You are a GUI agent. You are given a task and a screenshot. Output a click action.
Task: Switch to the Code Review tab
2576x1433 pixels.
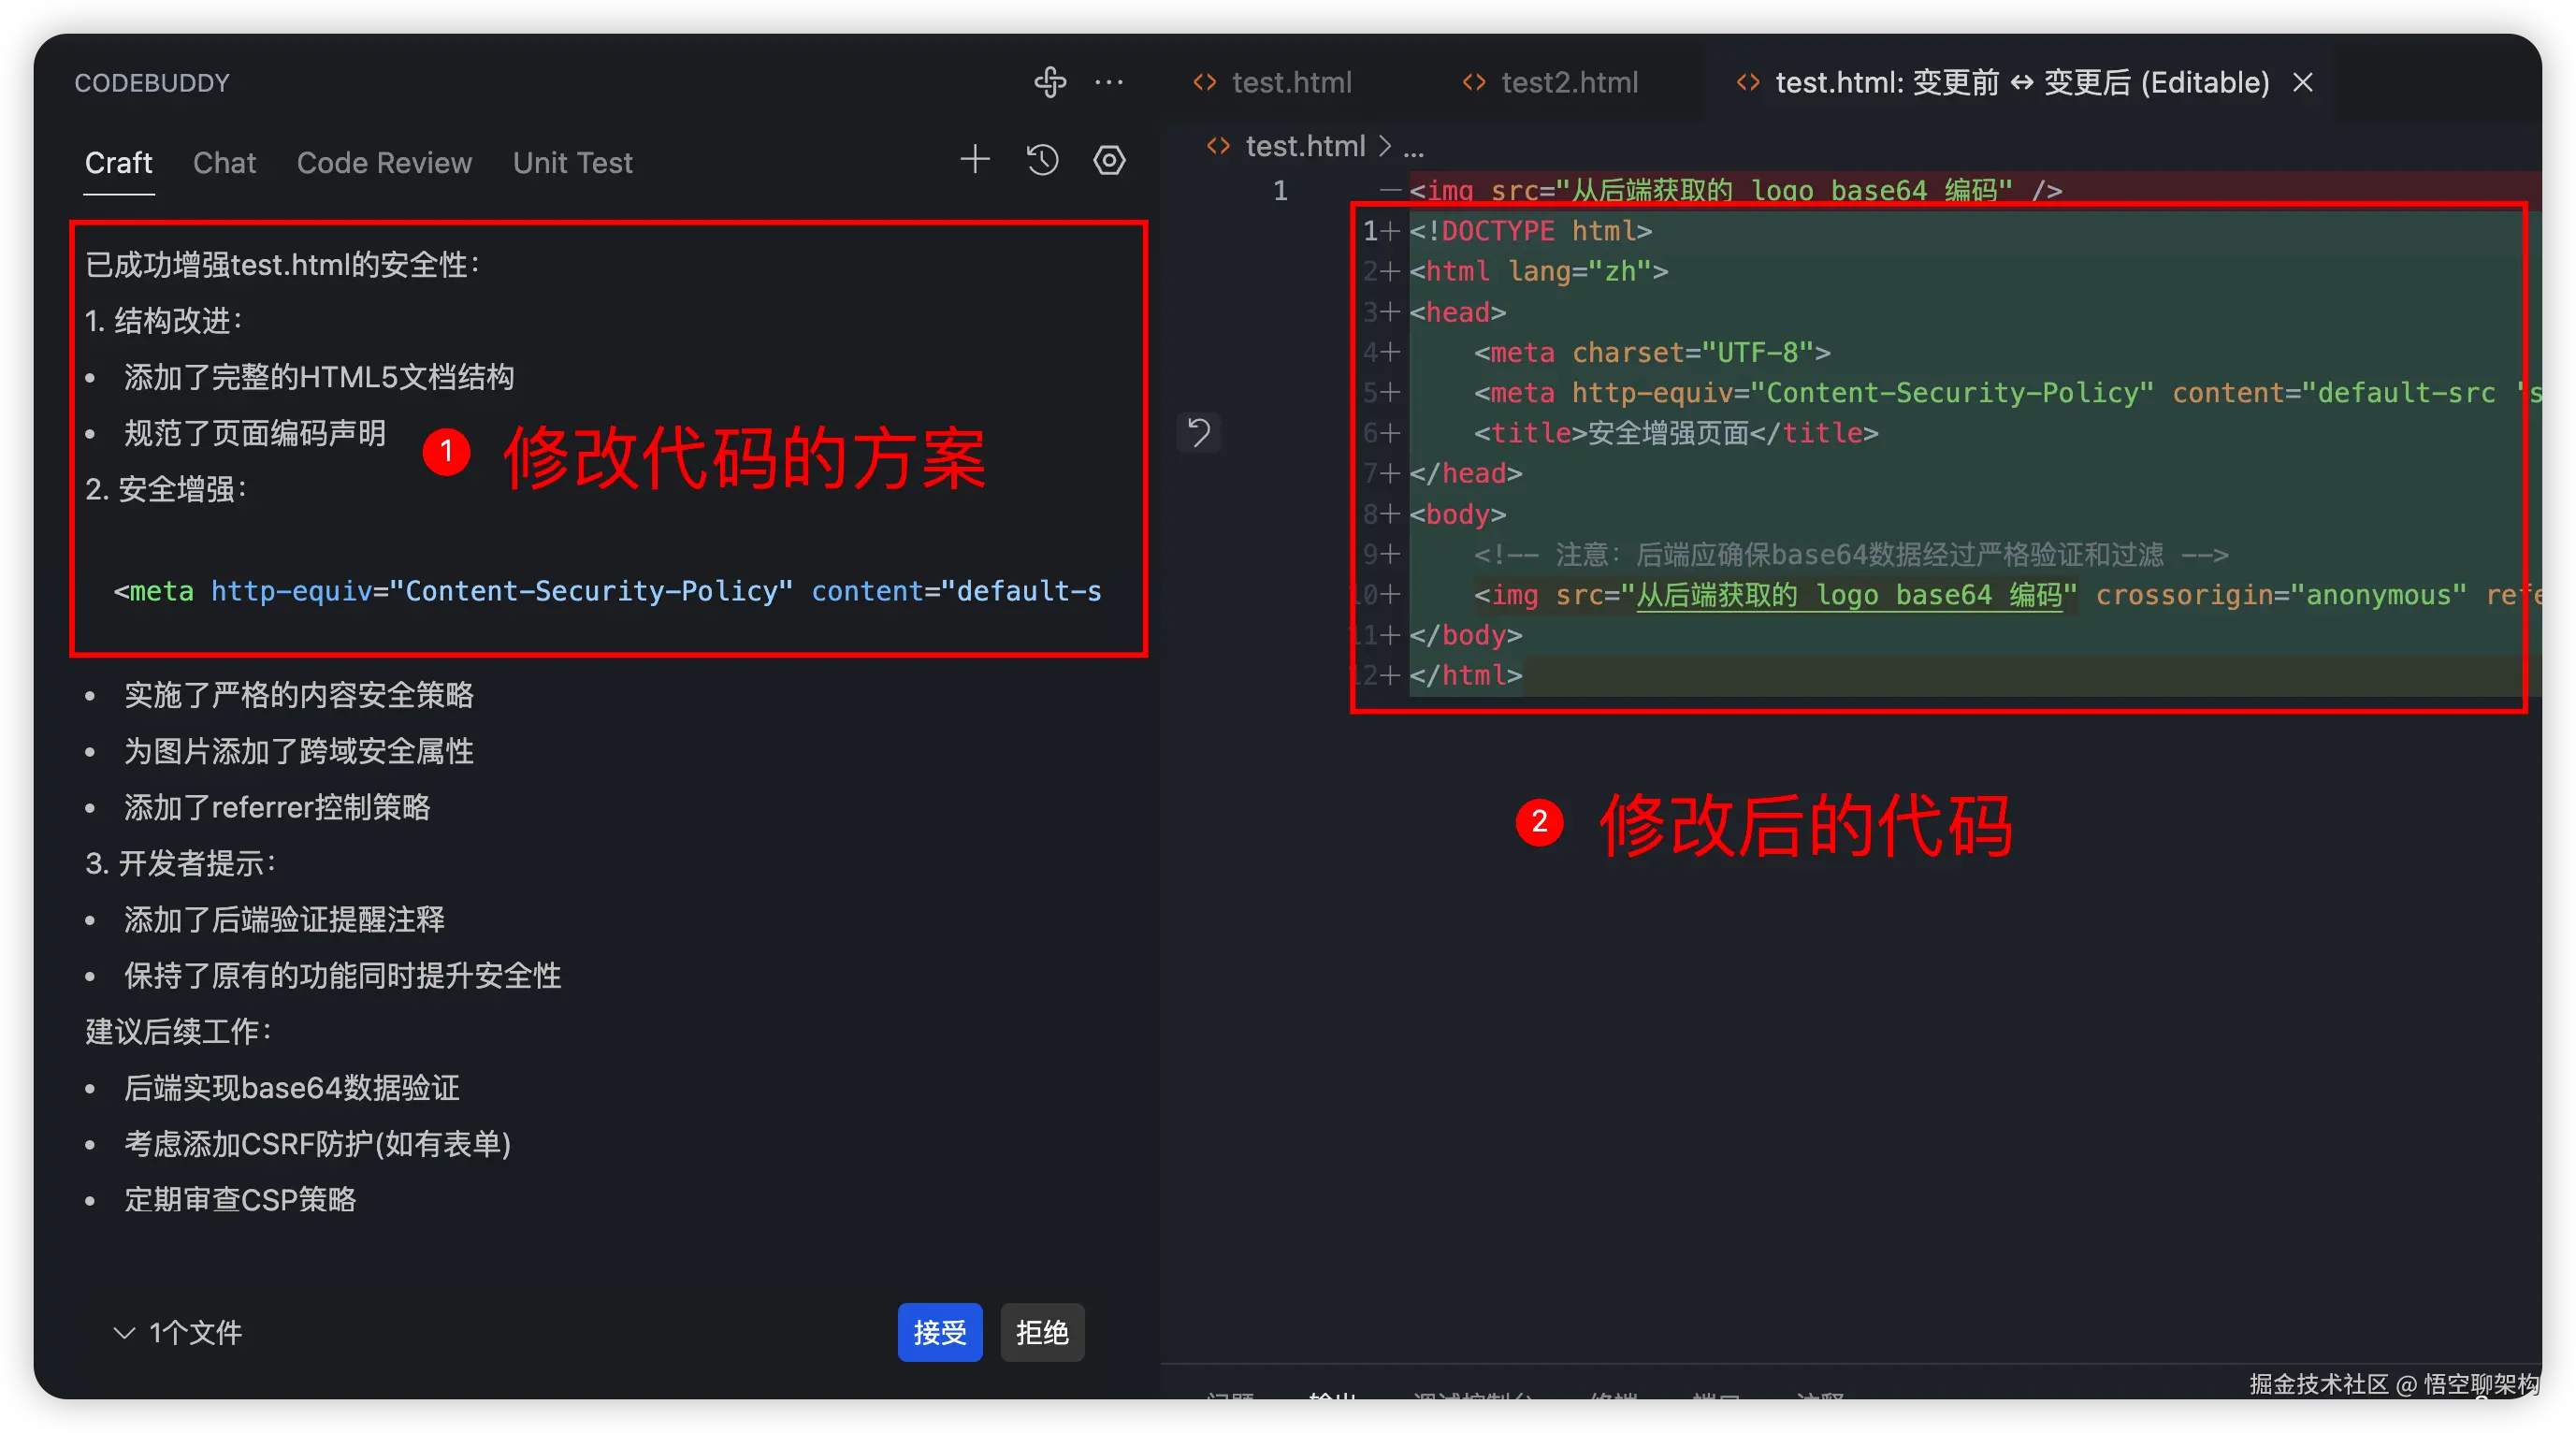click(x=384, y=163)
